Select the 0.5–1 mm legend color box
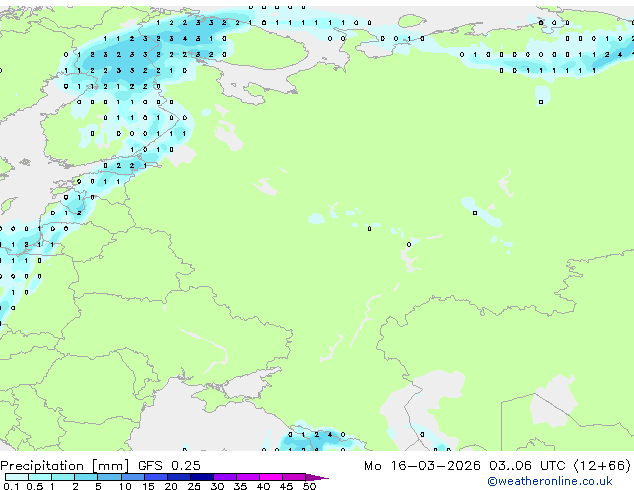 tap(40, 477)
